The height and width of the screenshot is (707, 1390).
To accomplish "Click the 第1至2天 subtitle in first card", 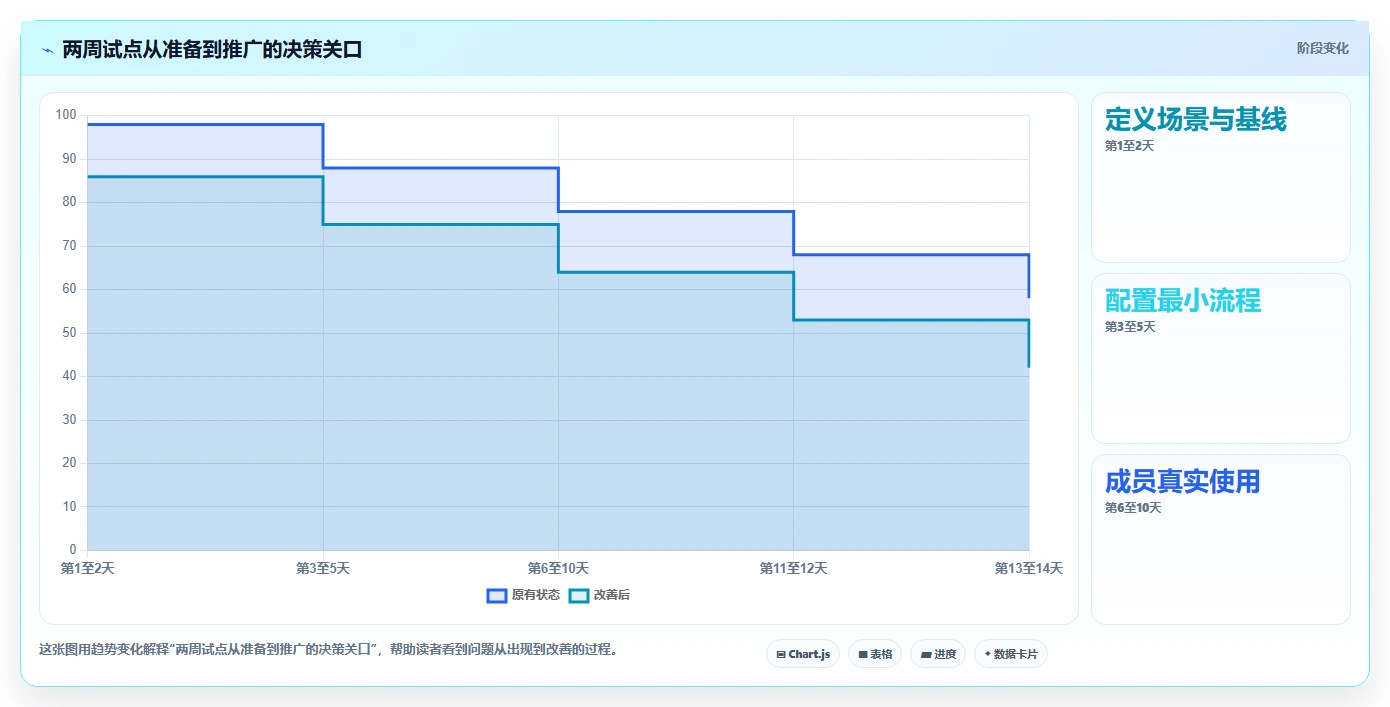I will 1129,146.
